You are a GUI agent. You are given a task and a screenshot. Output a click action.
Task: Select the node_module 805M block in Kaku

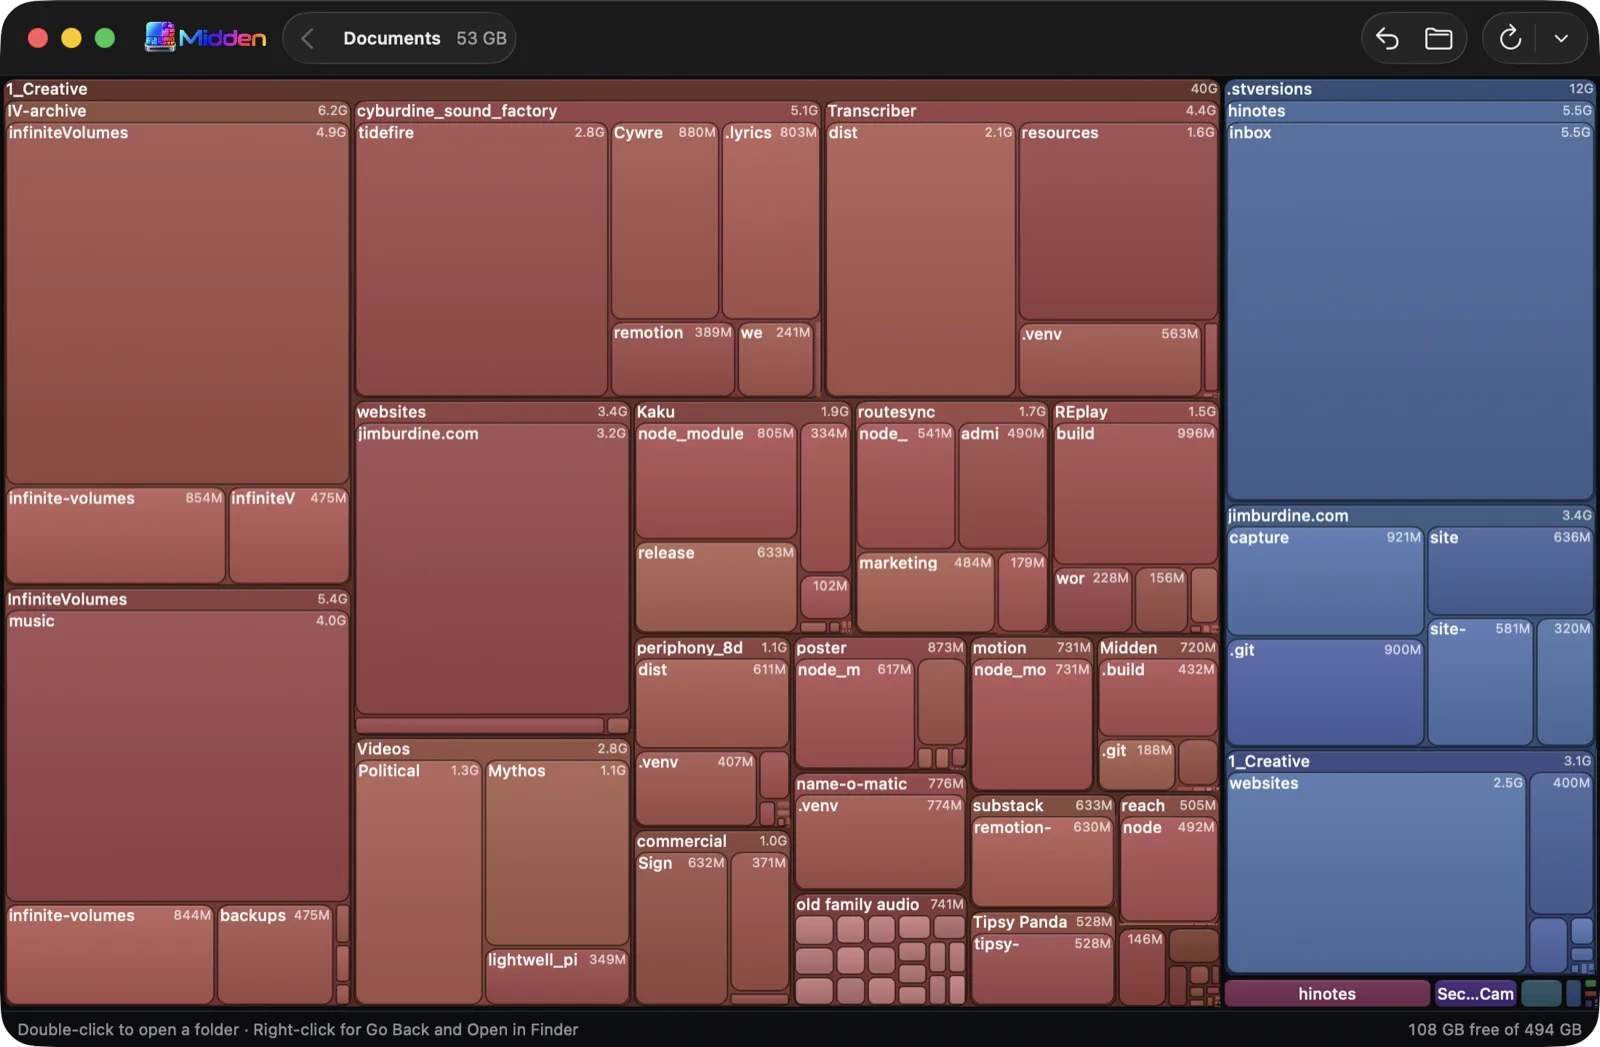716,482
